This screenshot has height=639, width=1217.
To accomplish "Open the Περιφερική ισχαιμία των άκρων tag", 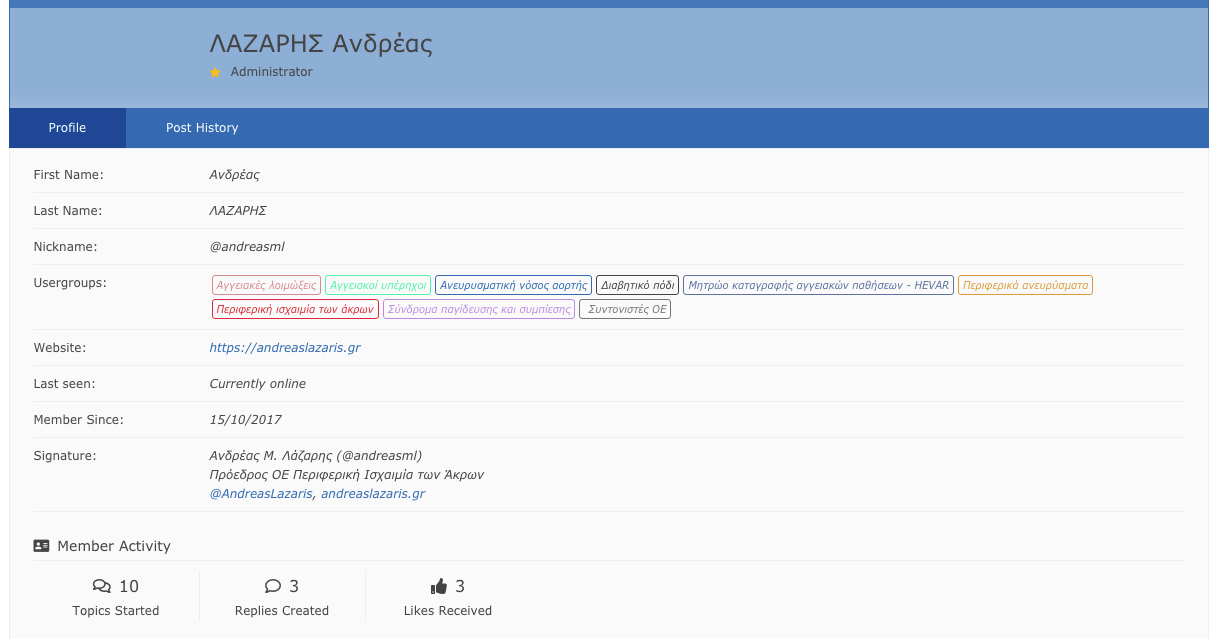I will (x=295, y=310).
